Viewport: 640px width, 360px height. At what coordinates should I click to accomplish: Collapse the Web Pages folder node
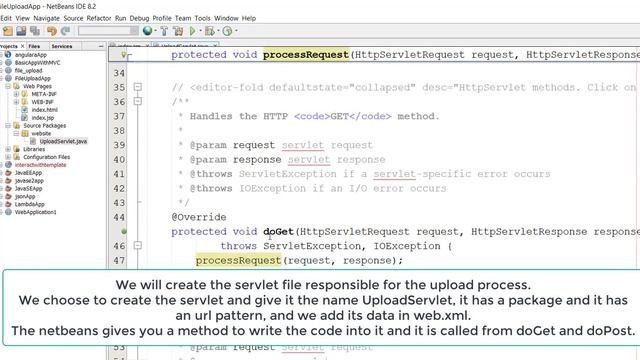[8, 86]
